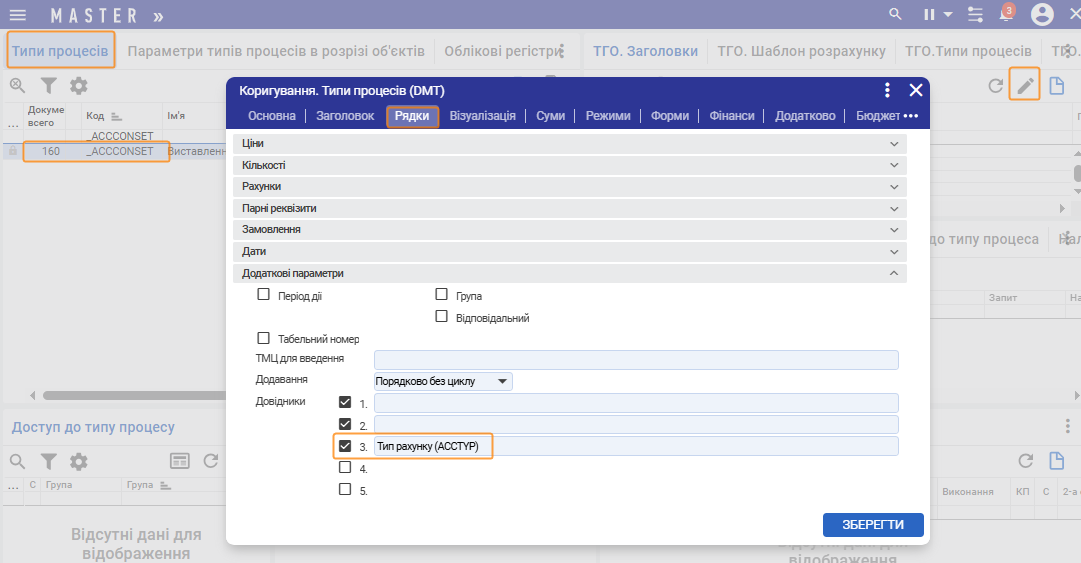Click horizontal scrollbar under Типи процесів grid
The width and height of the screenshot is (1081, 563).
tap(134, 396)
